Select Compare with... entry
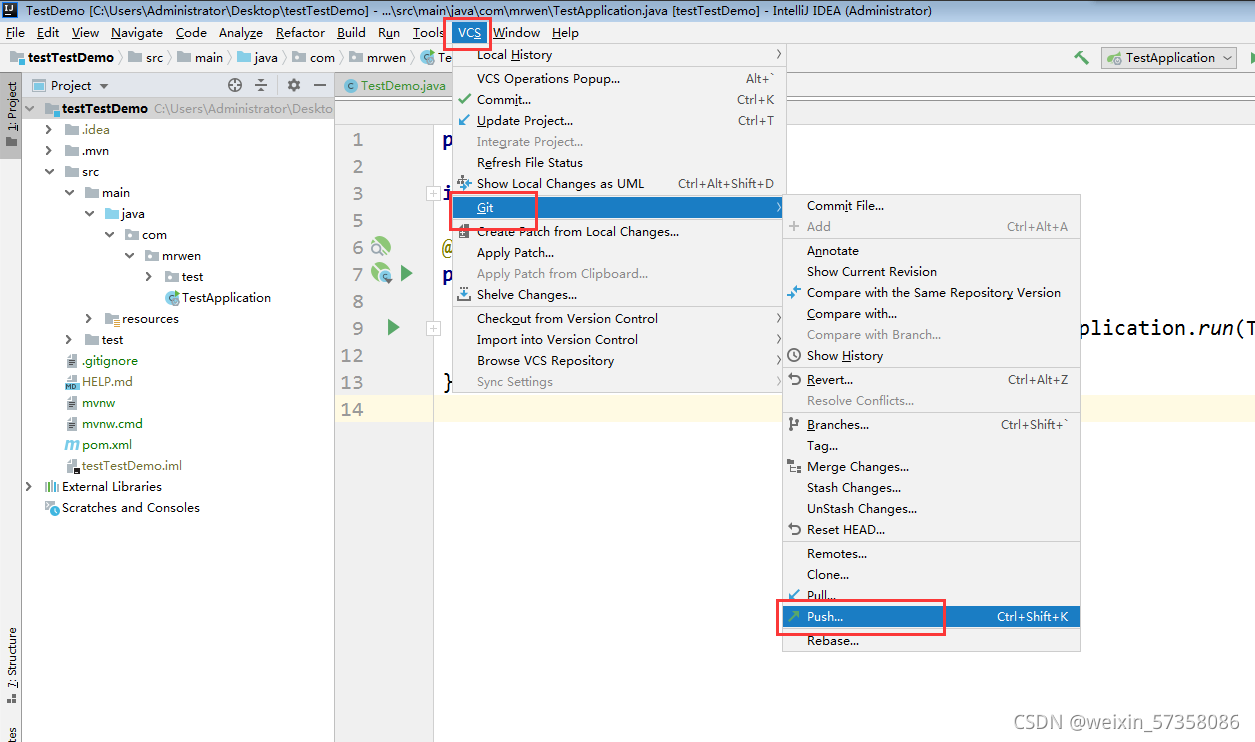This screenshot has height=742, width=1255. [x=930, y=314]
